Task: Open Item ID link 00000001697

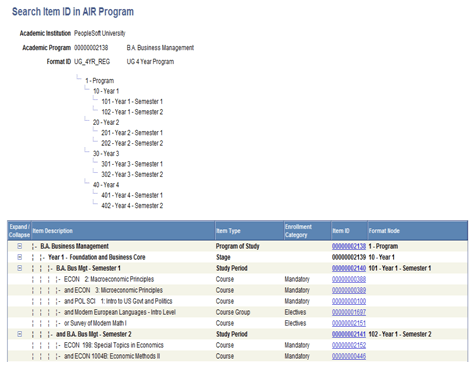Action: pos(349,312)
